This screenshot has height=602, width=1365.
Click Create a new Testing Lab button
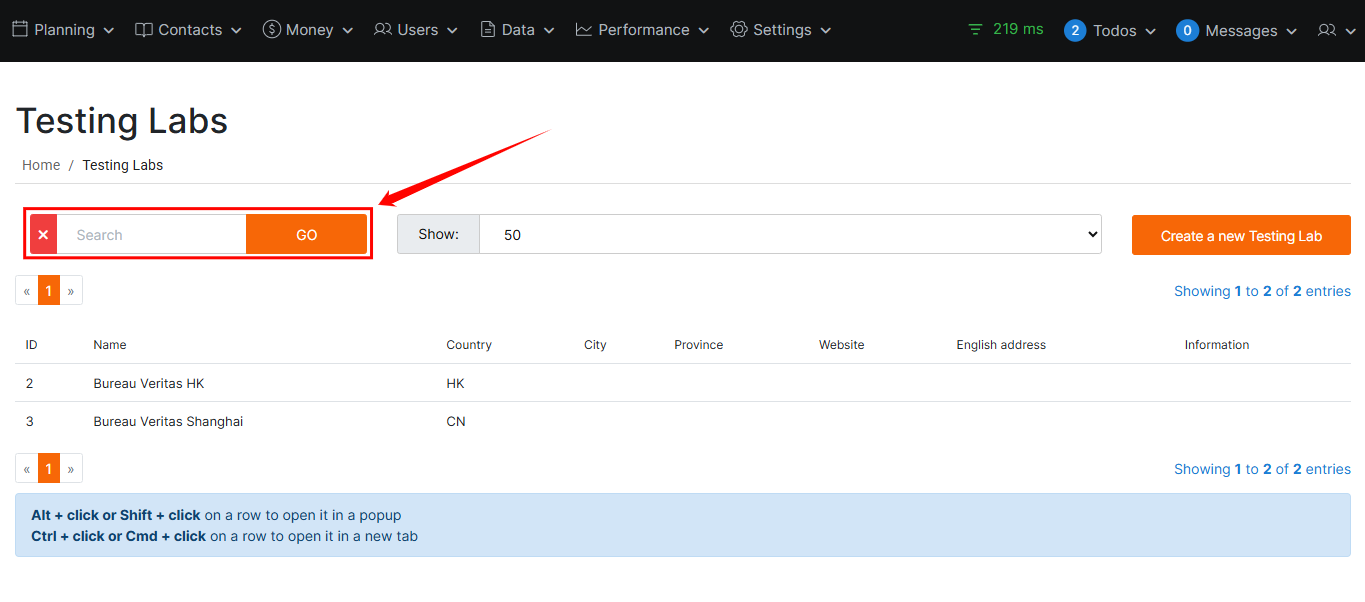click(x=1241, y=236)
